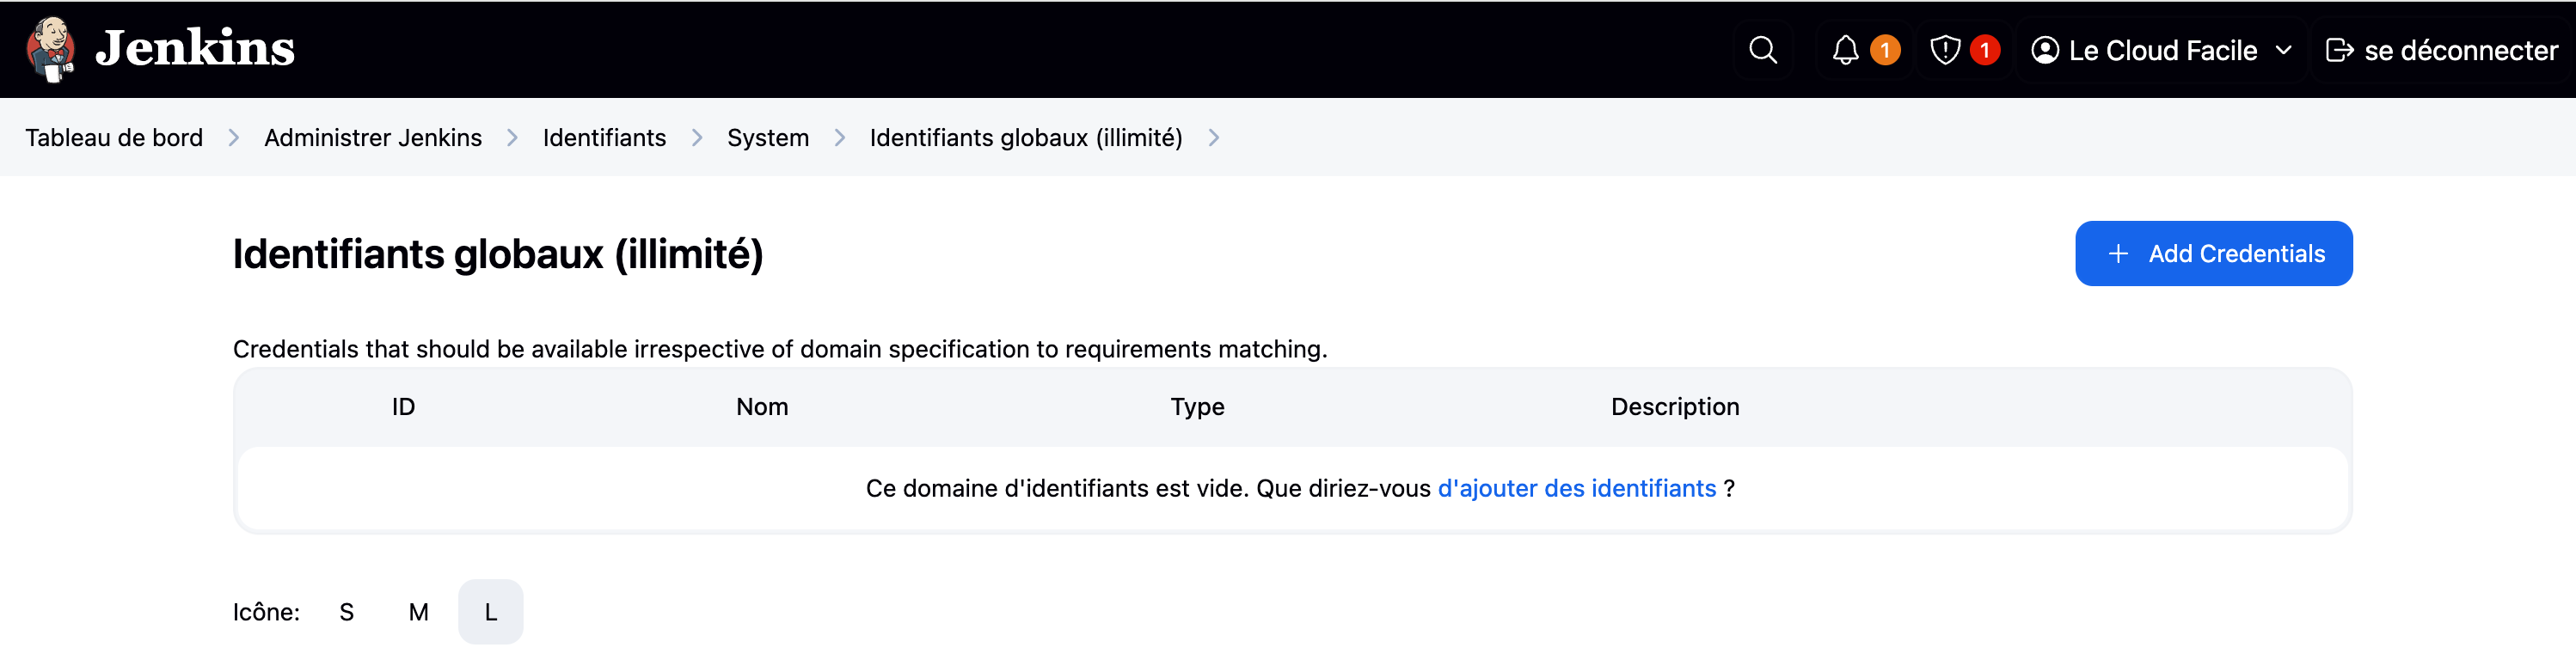
Task: Click the Jenkins butler logo icon
Action: tap(50, 49)
